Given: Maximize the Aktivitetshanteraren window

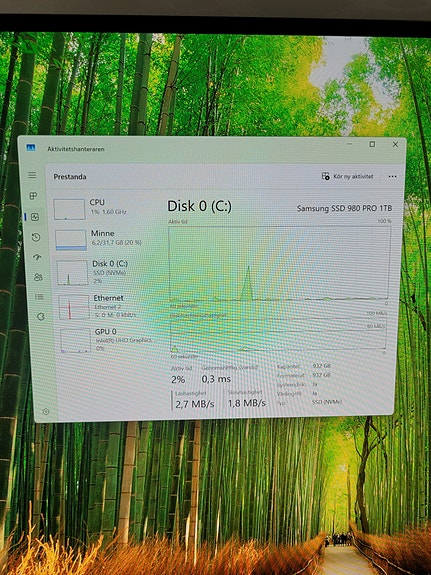Looking at the screenshot, I should tap(372, 144).
